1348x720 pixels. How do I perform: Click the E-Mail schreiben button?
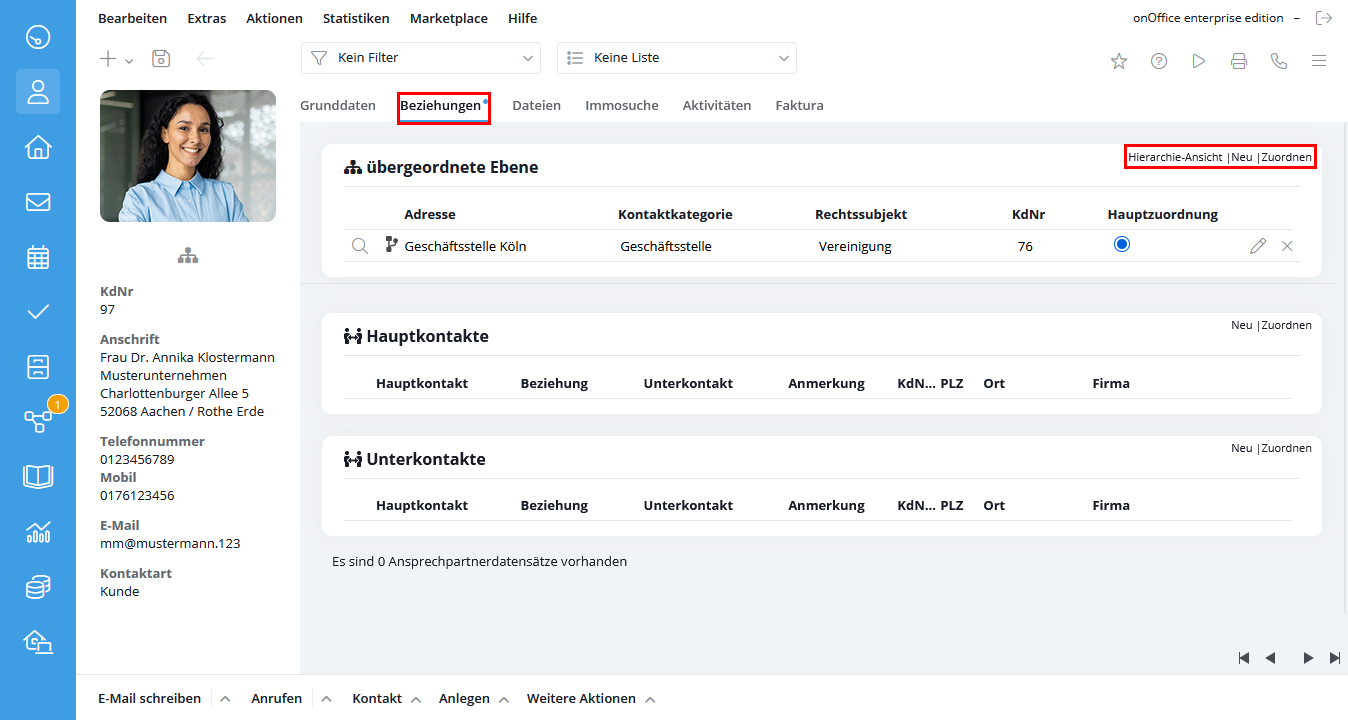(149, 699)
